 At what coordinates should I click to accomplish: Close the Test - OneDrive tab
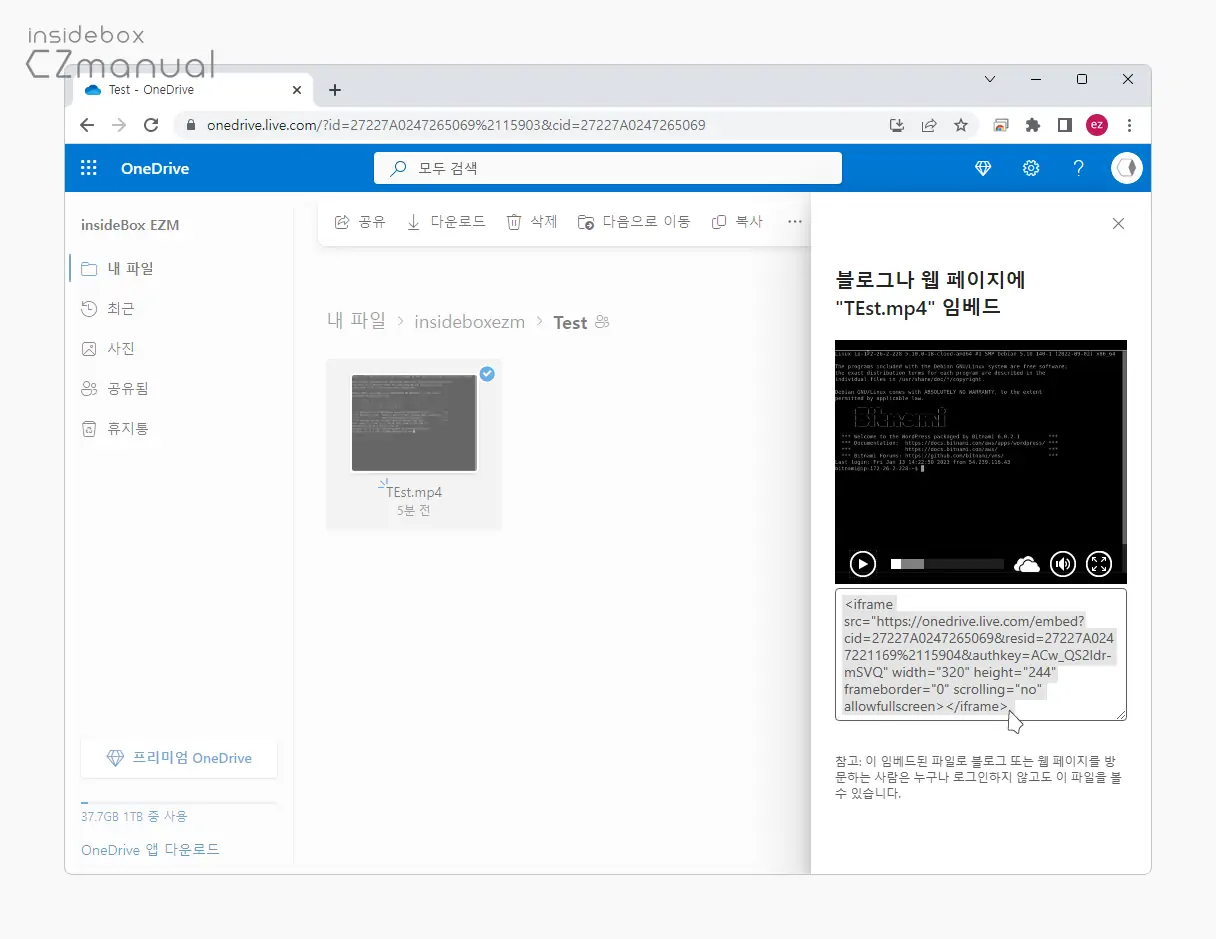point(296,90)
